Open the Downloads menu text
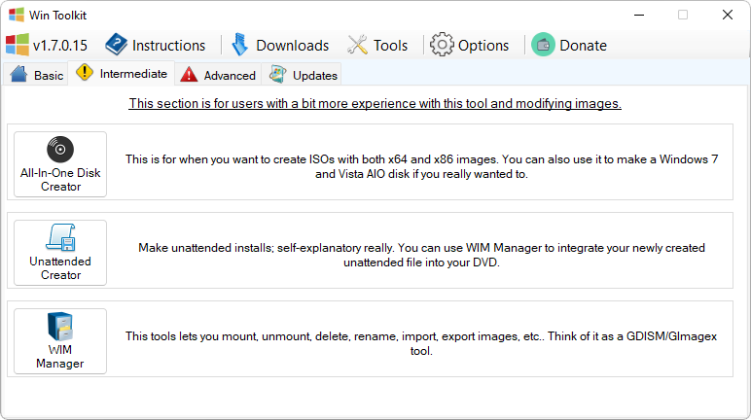 click(x=292, y=45)
